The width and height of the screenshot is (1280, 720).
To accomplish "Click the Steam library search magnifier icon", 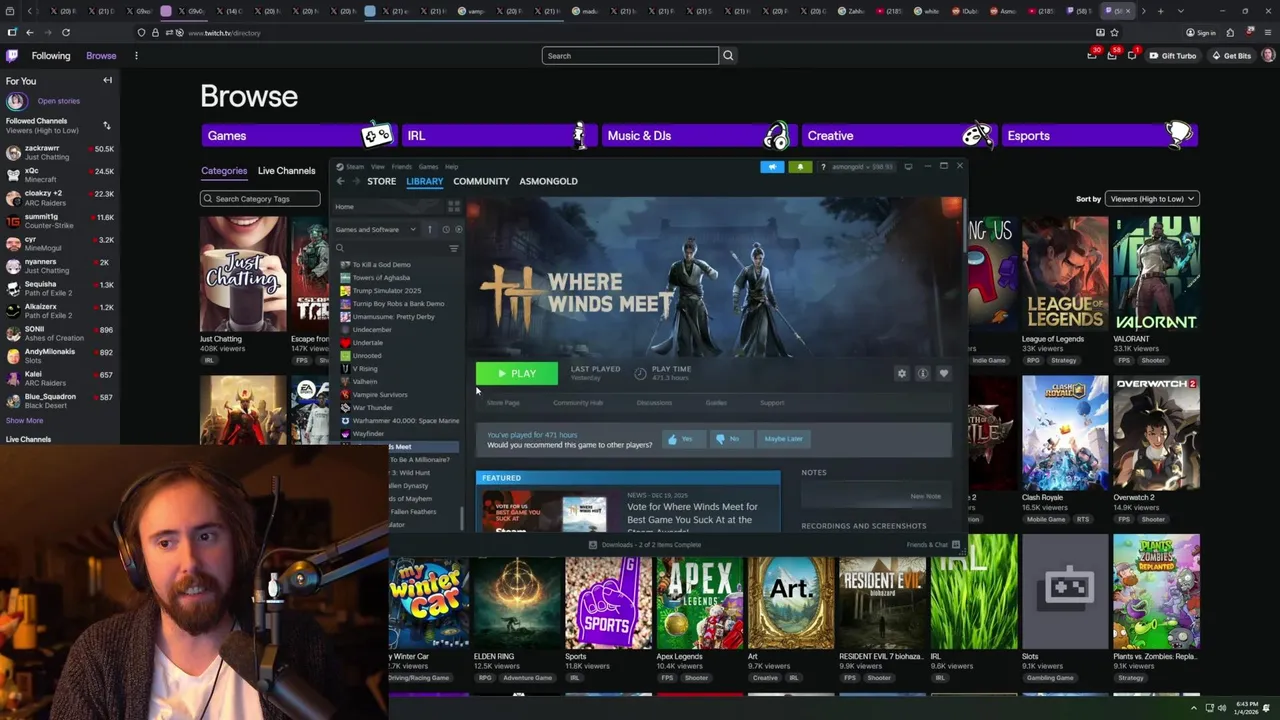I will point(340,248).
